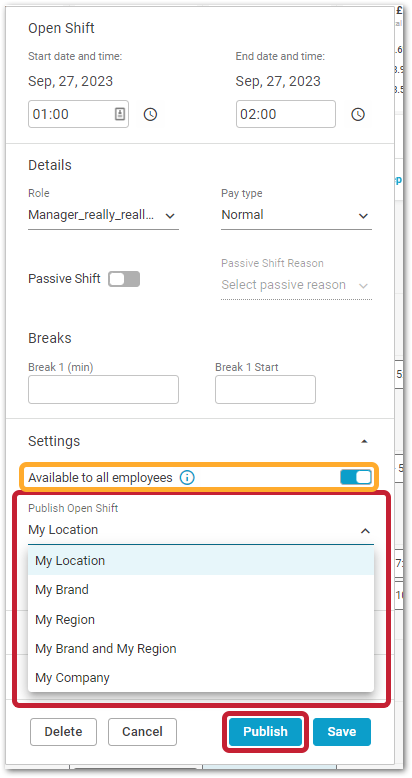Image resolution: width=412 pixels, height=778 pixels.
Task: Click the Save button
Action: [342, 732]
